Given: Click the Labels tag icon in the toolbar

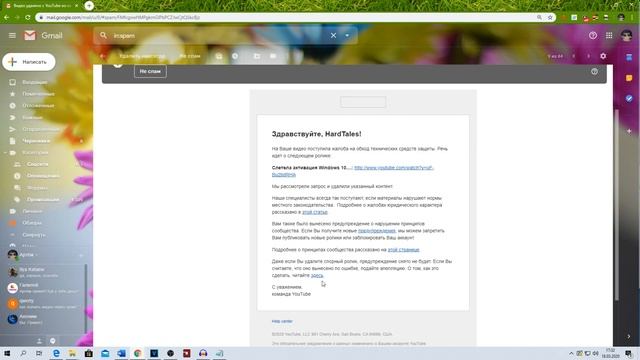Looking at the screenshot, I should tap(273, 56).
